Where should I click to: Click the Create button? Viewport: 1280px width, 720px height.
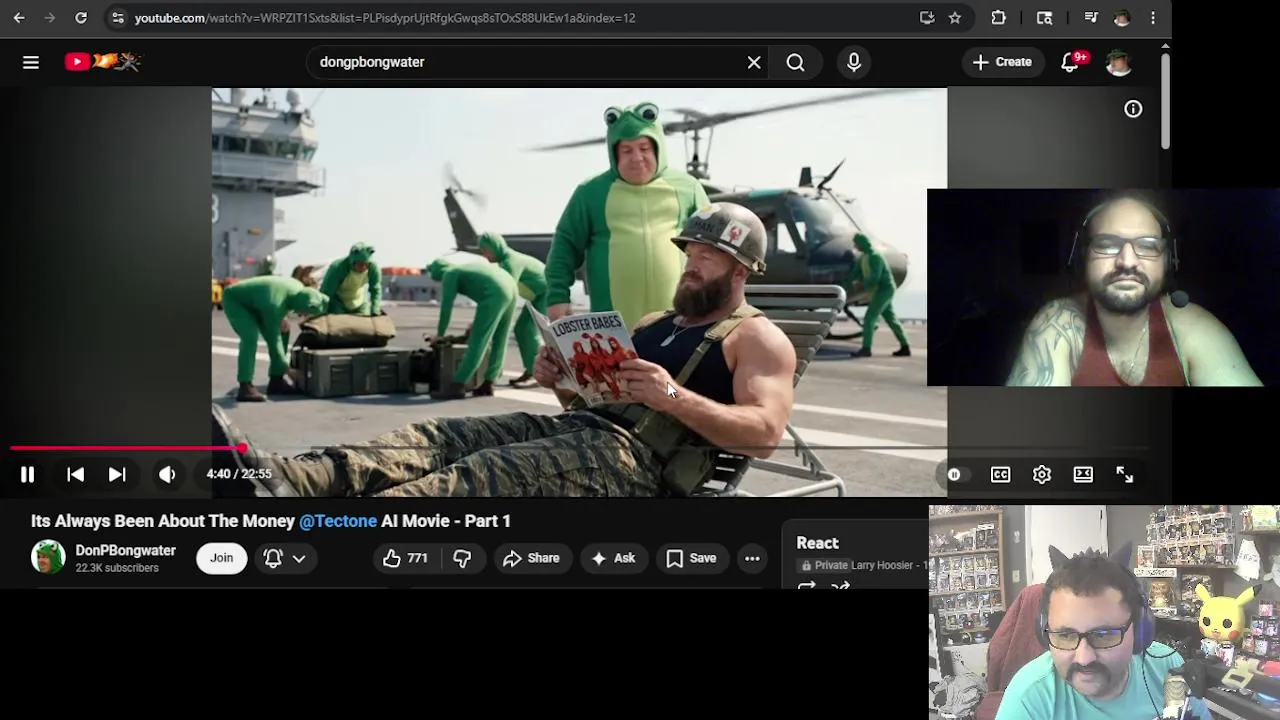(1002, 62)
